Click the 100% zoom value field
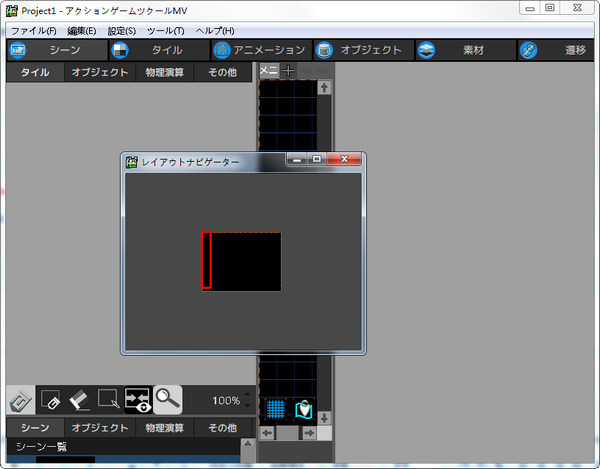Viewport: 600px width, 469px height. coord(226,401)
